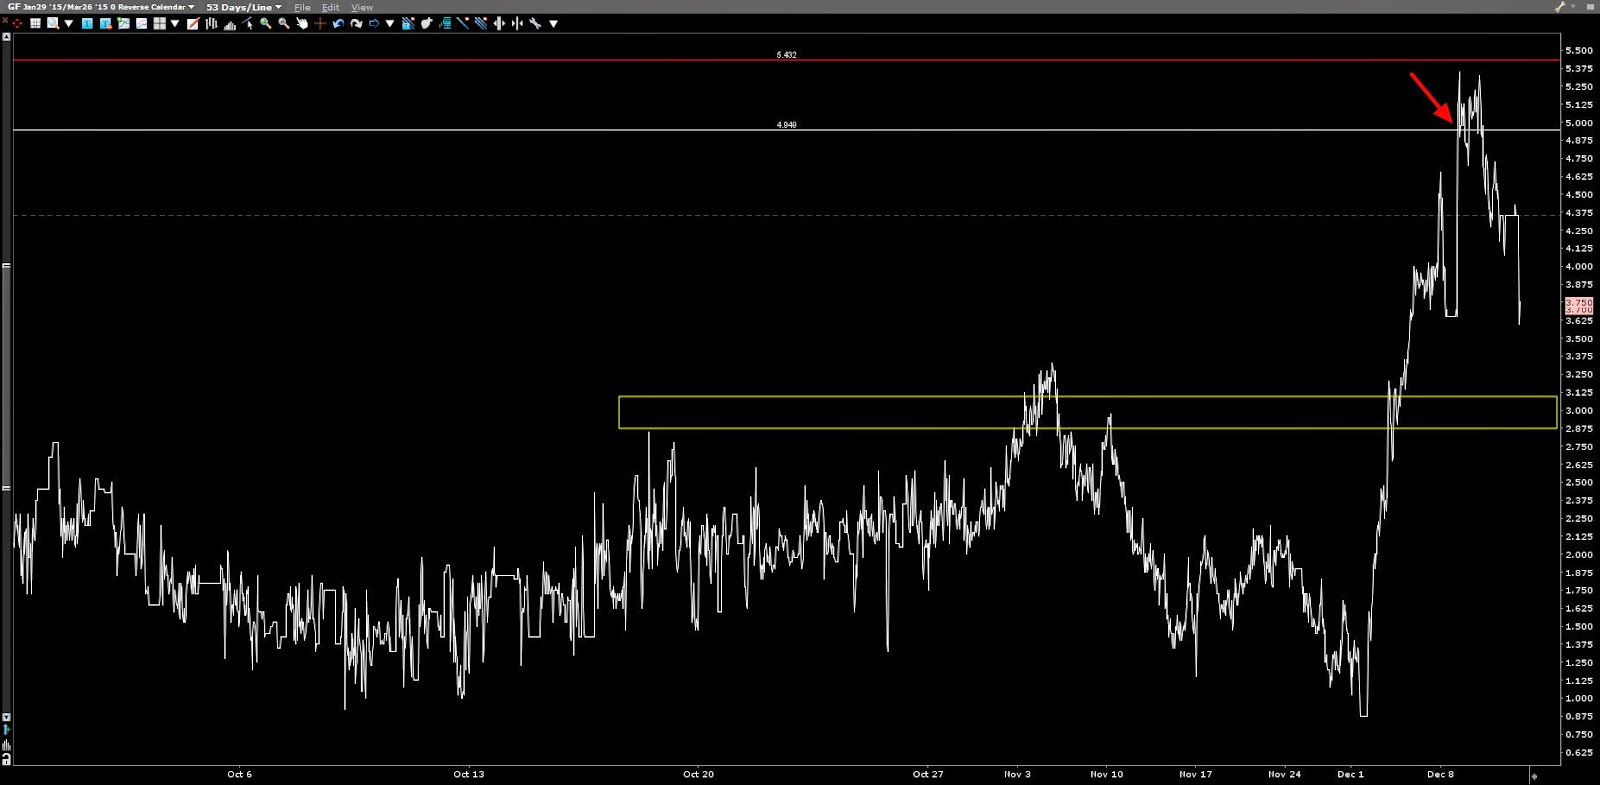Click the horizontal expand arrows icon
The height and width of the screenshot is (785, 1600).
pyautogui.click(x=499, y=23)
